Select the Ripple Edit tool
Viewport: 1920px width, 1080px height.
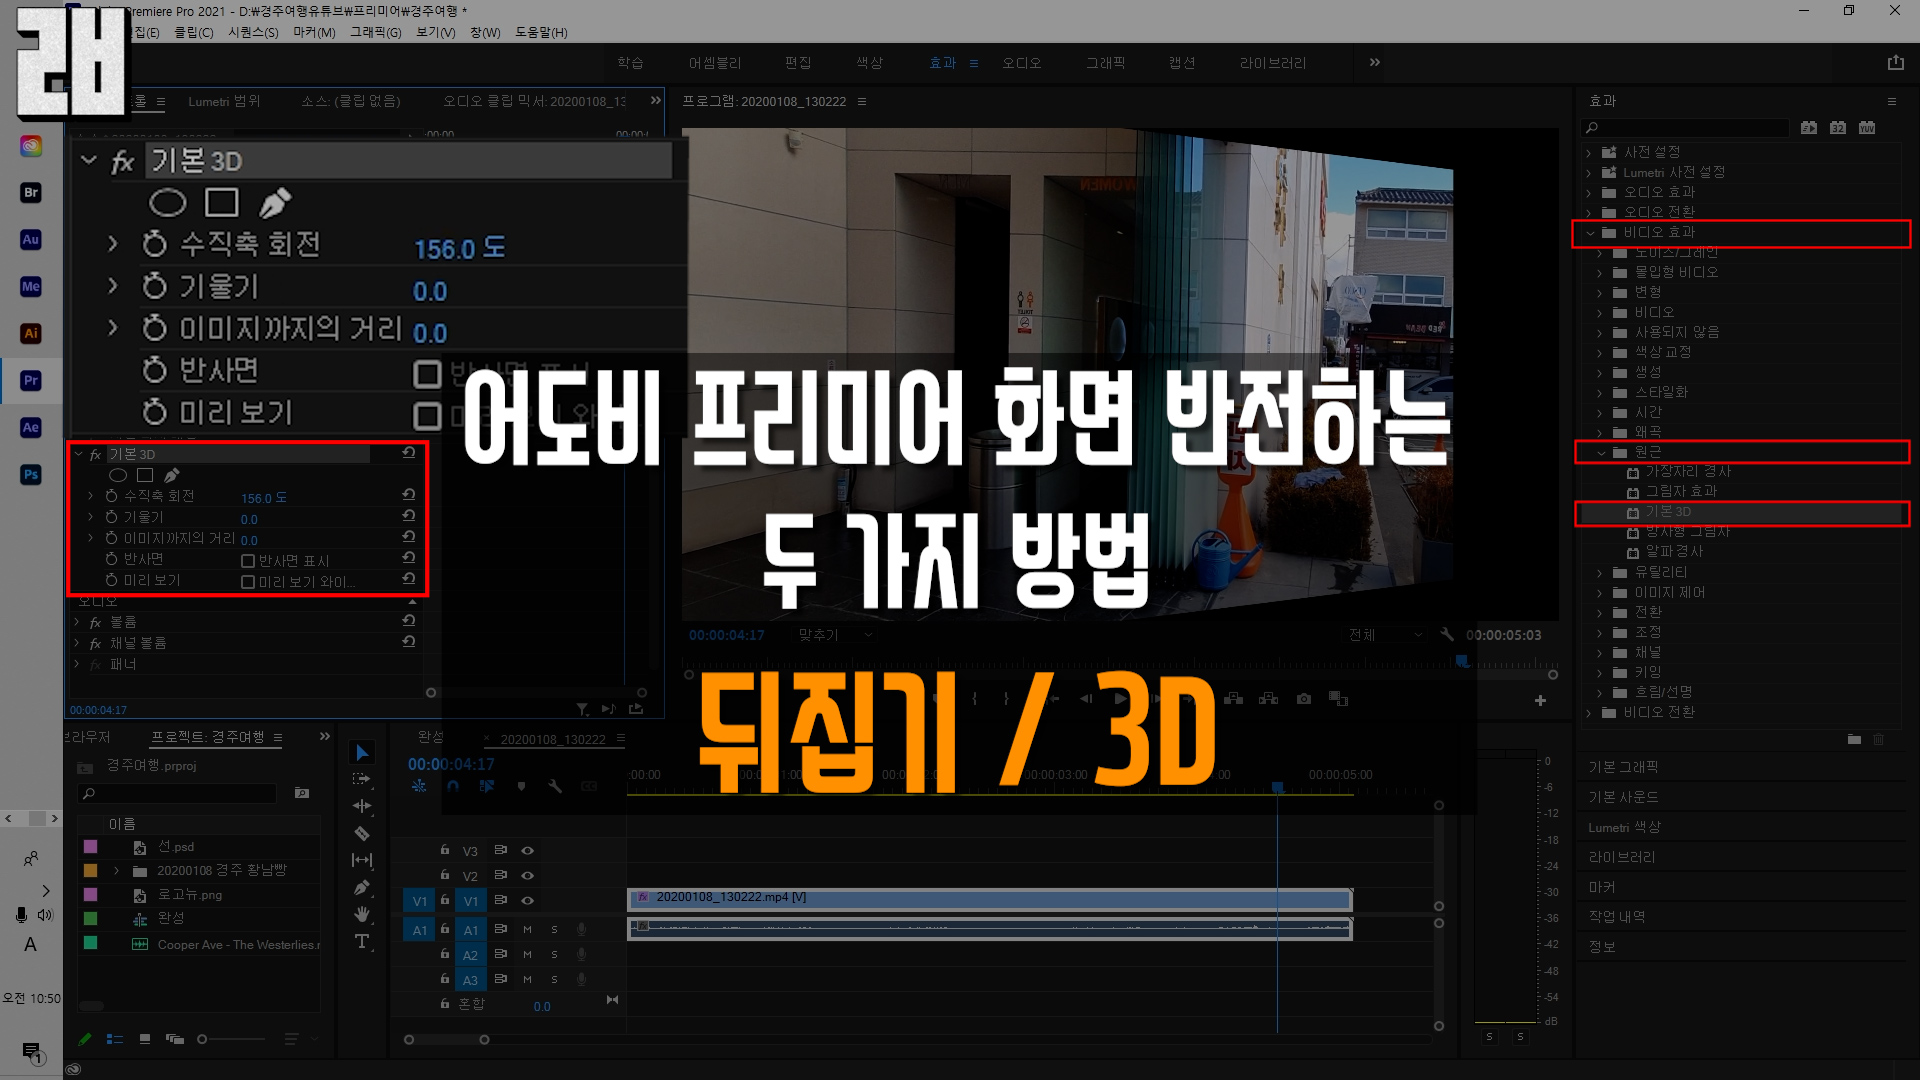(362, 806)
